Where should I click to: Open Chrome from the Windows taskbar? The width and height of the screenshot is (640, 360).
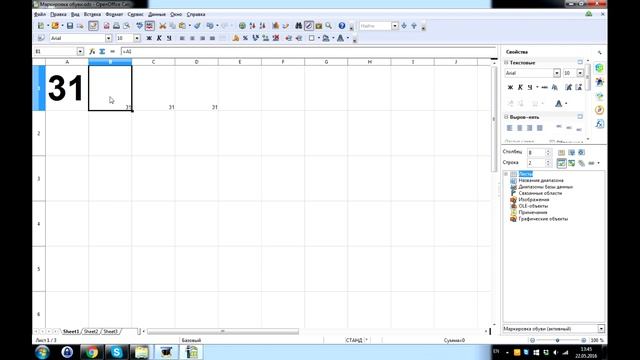coord(92,352)
